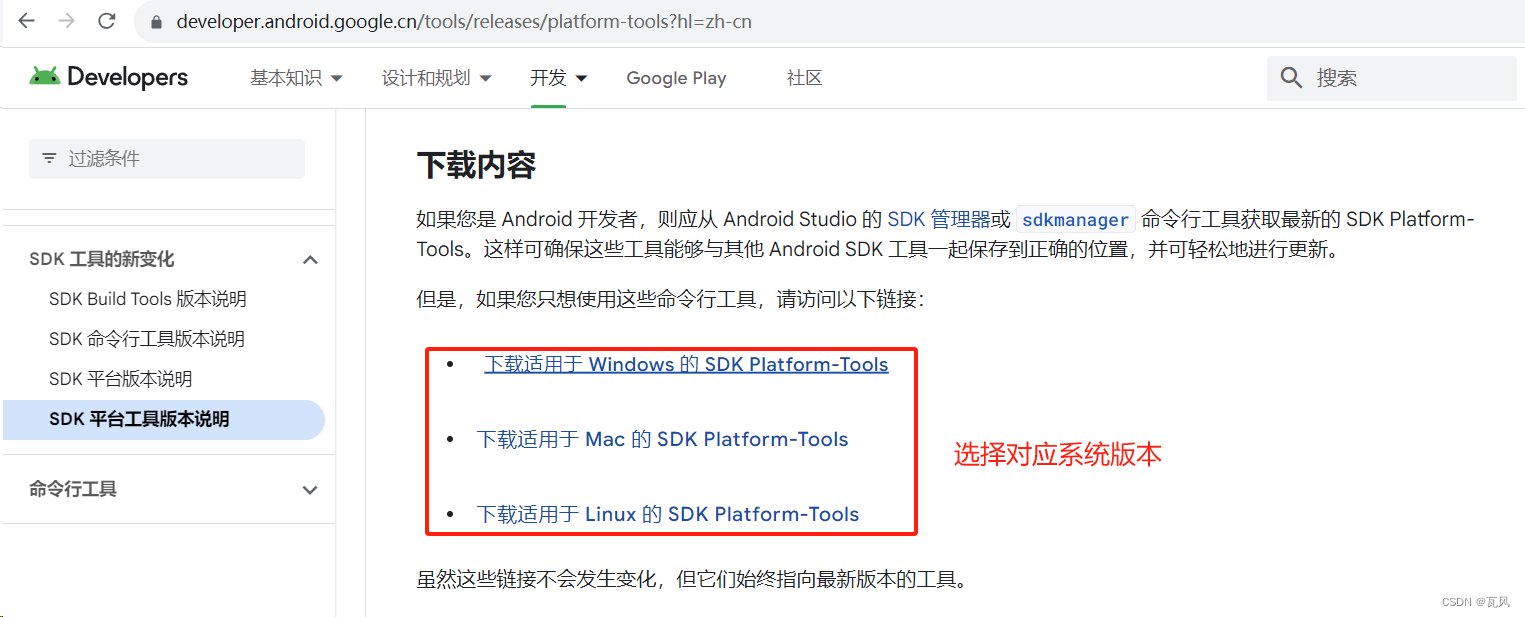This screenshot has width=1525, height=617.
Task: Click the browser forward arrow
Action: pyautogui.click(x=67, y=21)
